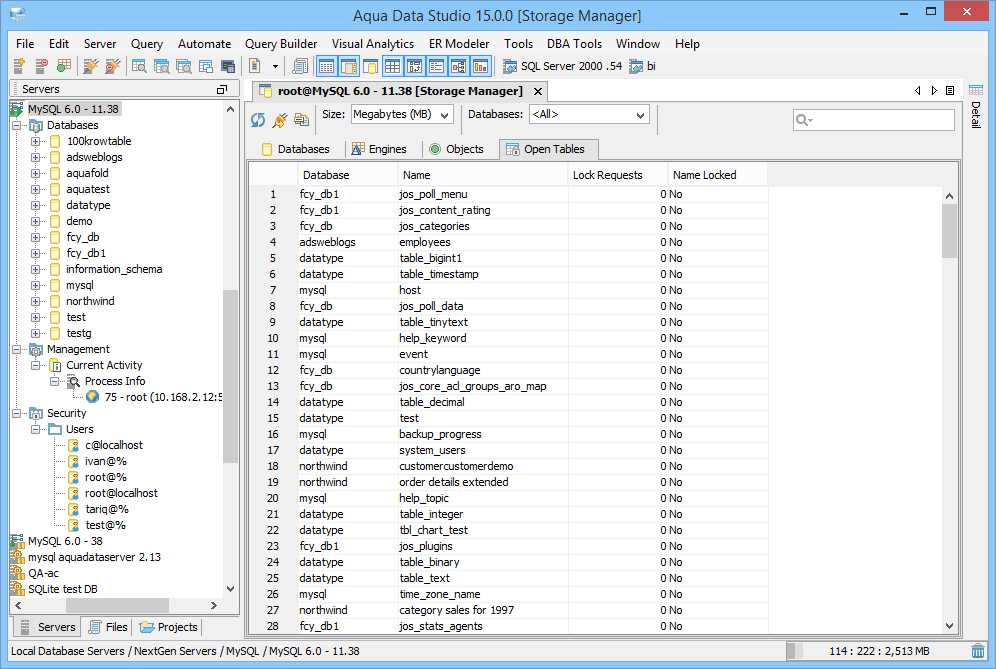Select the information_schema database
Viewport: 996px width, 669px height.
114,269
